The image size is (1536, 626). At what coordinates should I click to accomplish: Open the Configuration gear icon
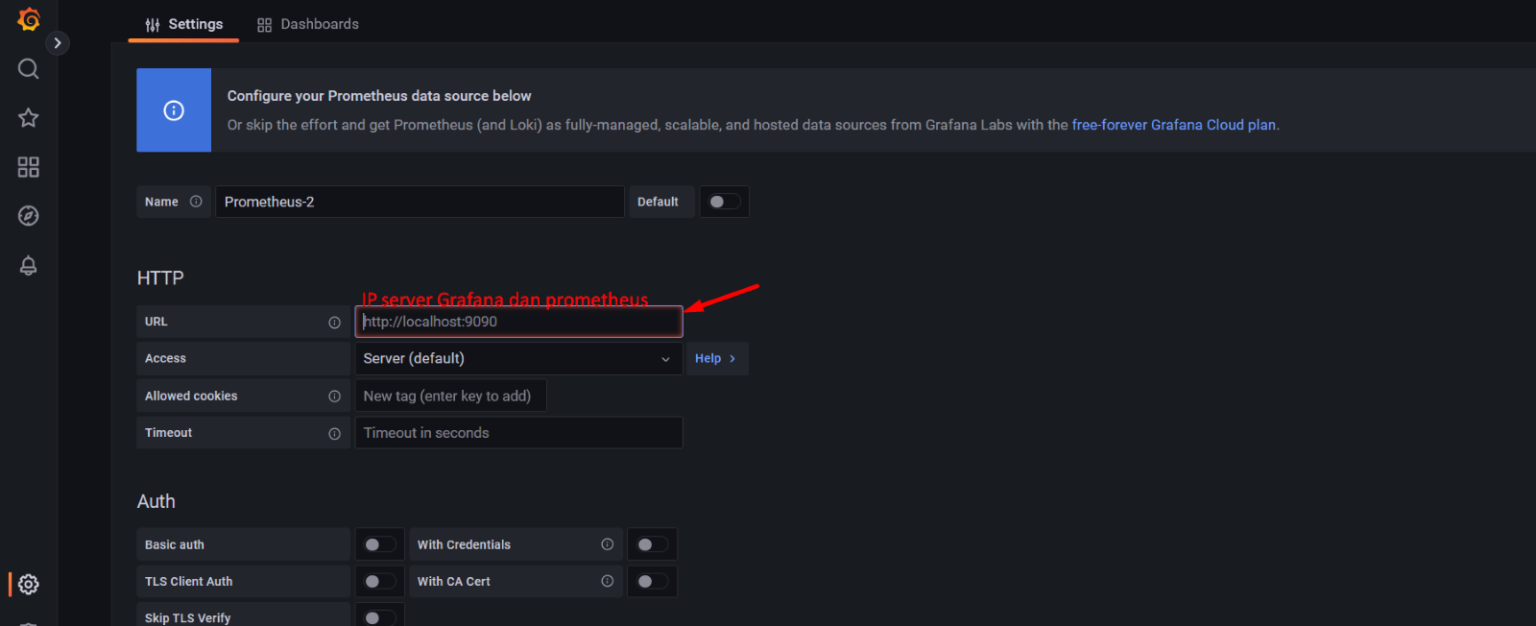(x=28, y=584)
